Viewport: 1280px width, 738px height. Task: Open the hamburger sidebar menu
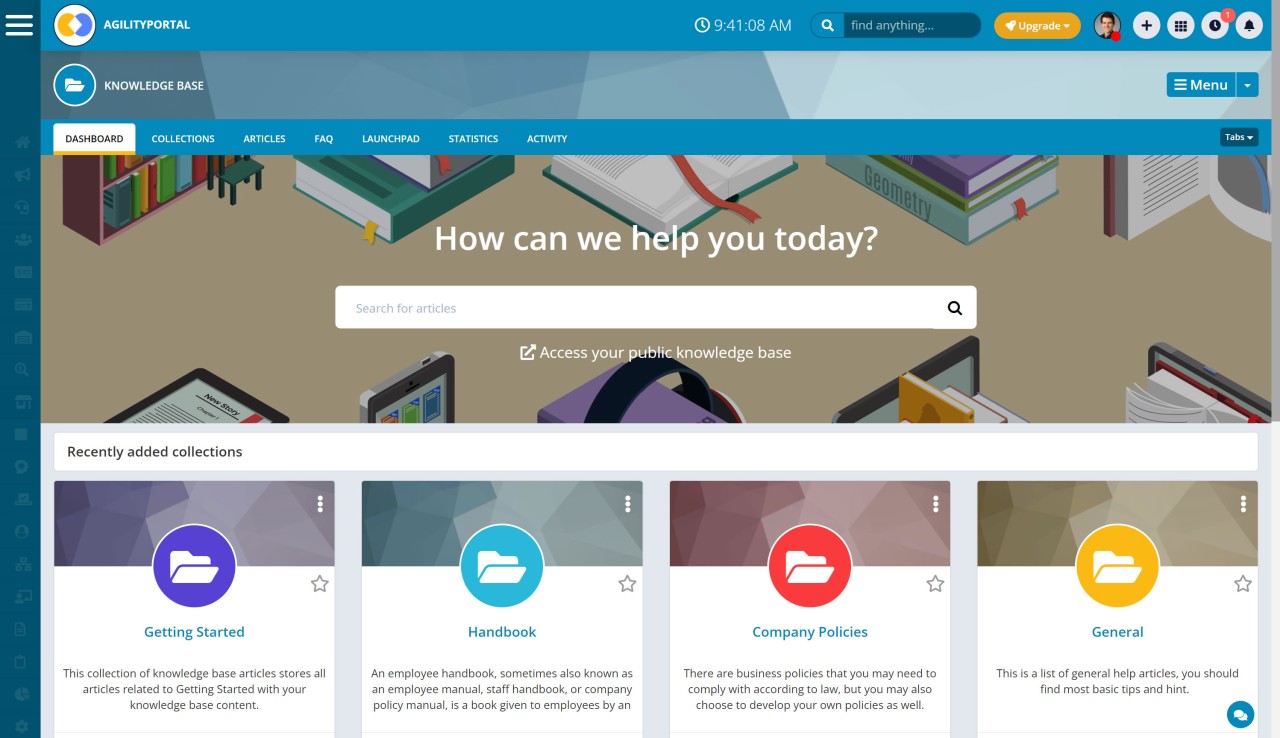tap(20, 25)
